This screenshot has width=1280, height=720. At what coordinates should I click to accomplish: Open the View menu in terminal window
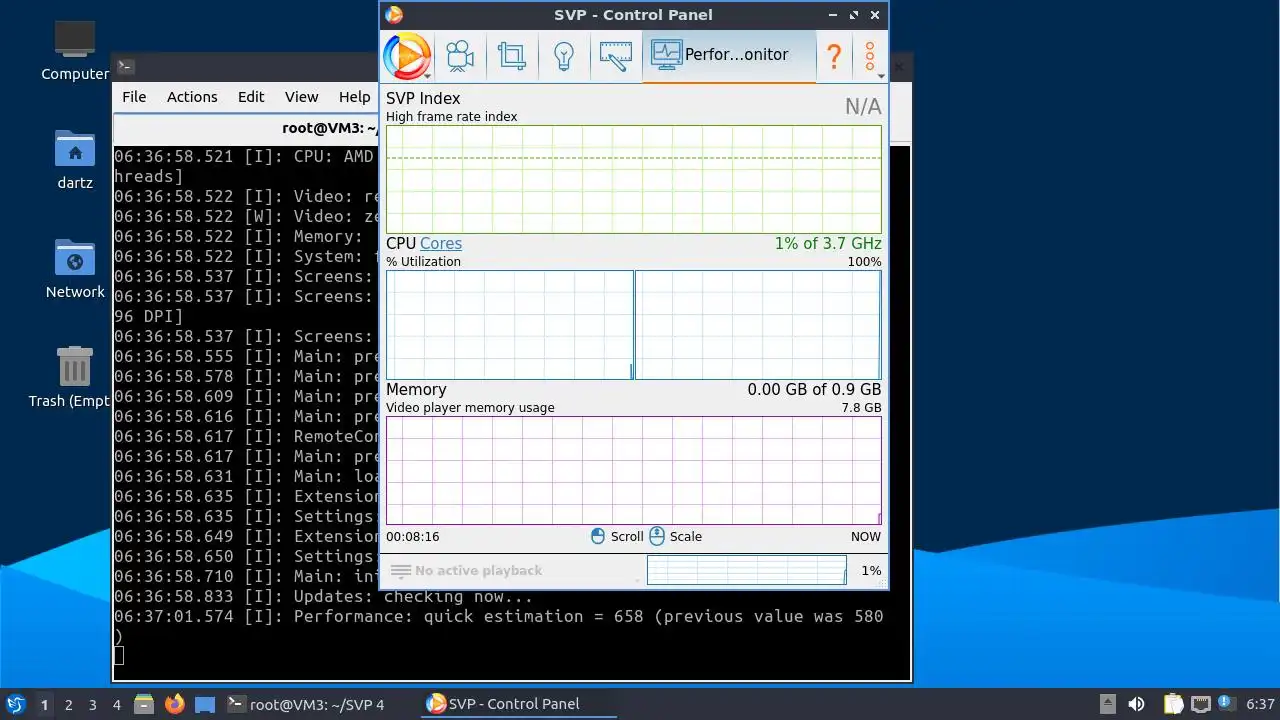click(x=301, y=97)
